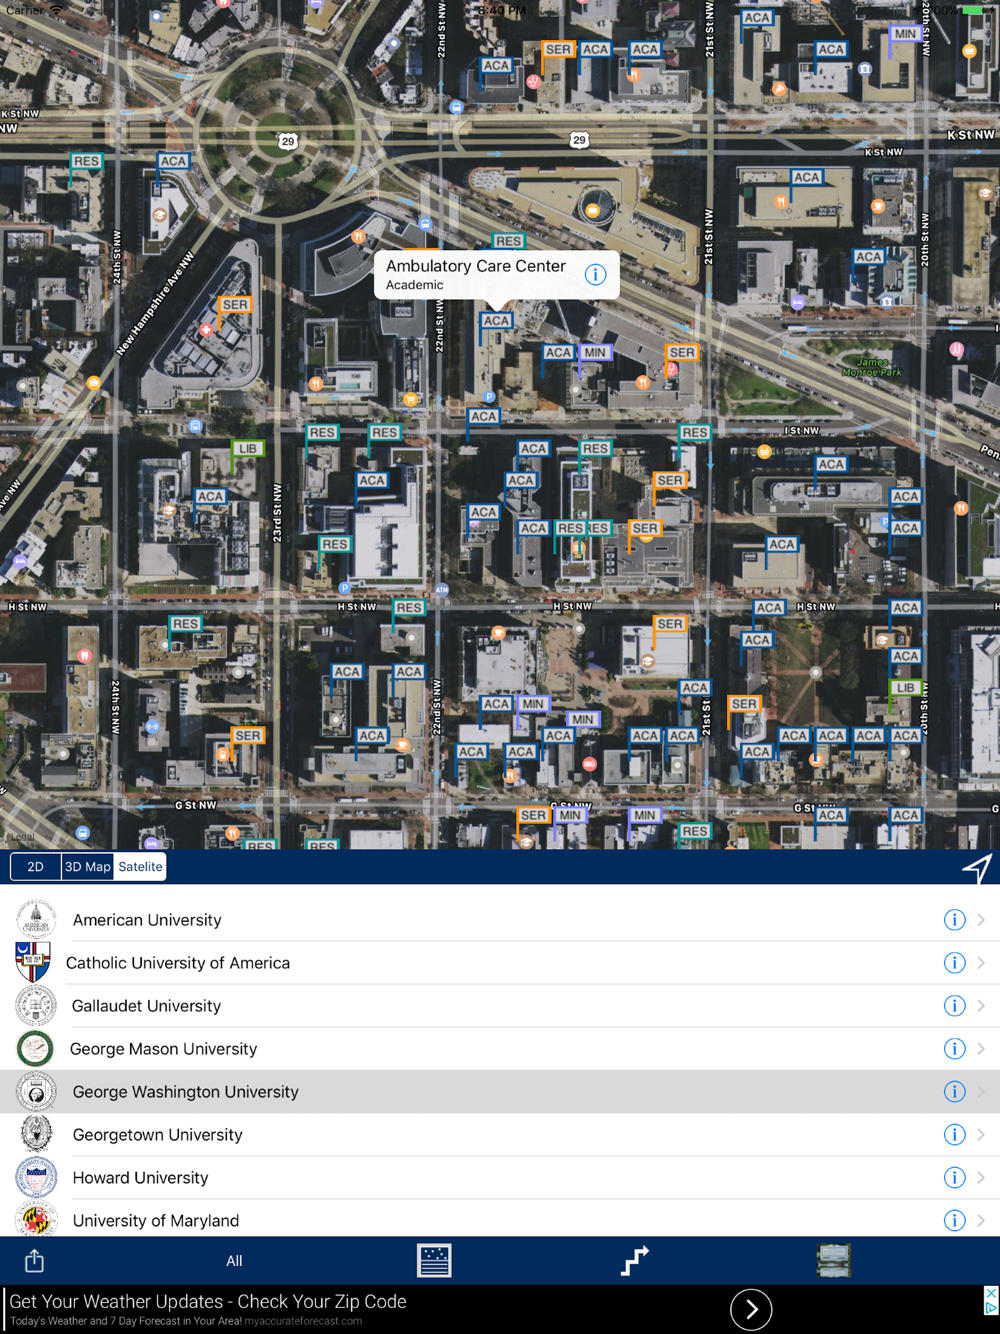
Task: Tap the RES marker above the Ambulatory callout
Action: coord(508,241)
